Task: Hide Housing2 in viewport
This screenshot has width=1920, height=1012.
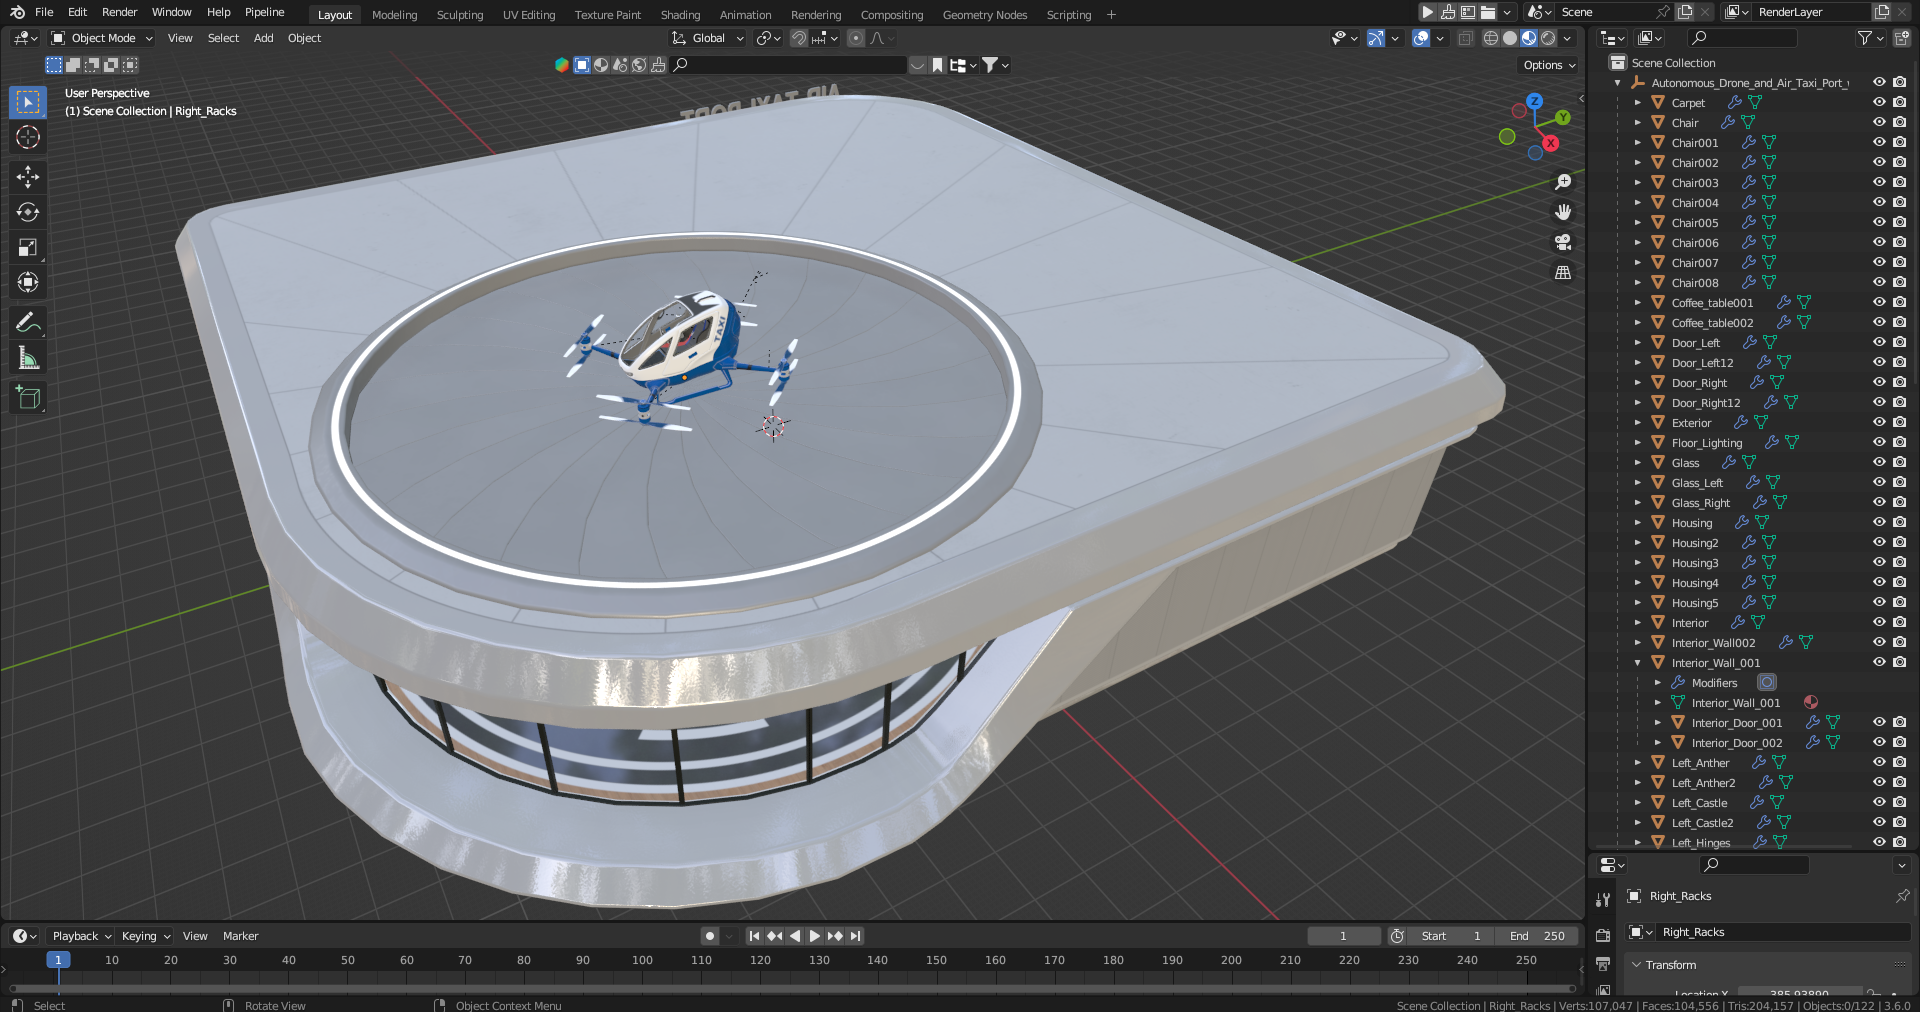Action: [1879, 542]
